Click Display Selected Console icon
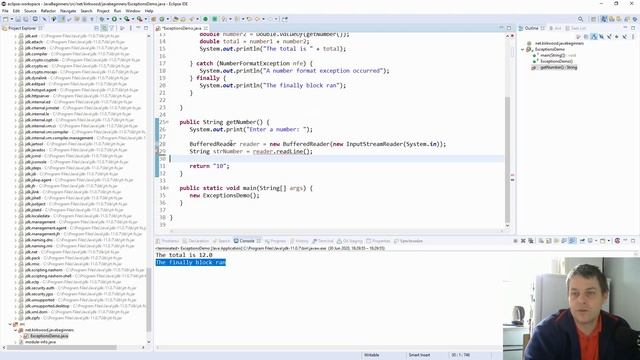640x360 pixels. 590,241
